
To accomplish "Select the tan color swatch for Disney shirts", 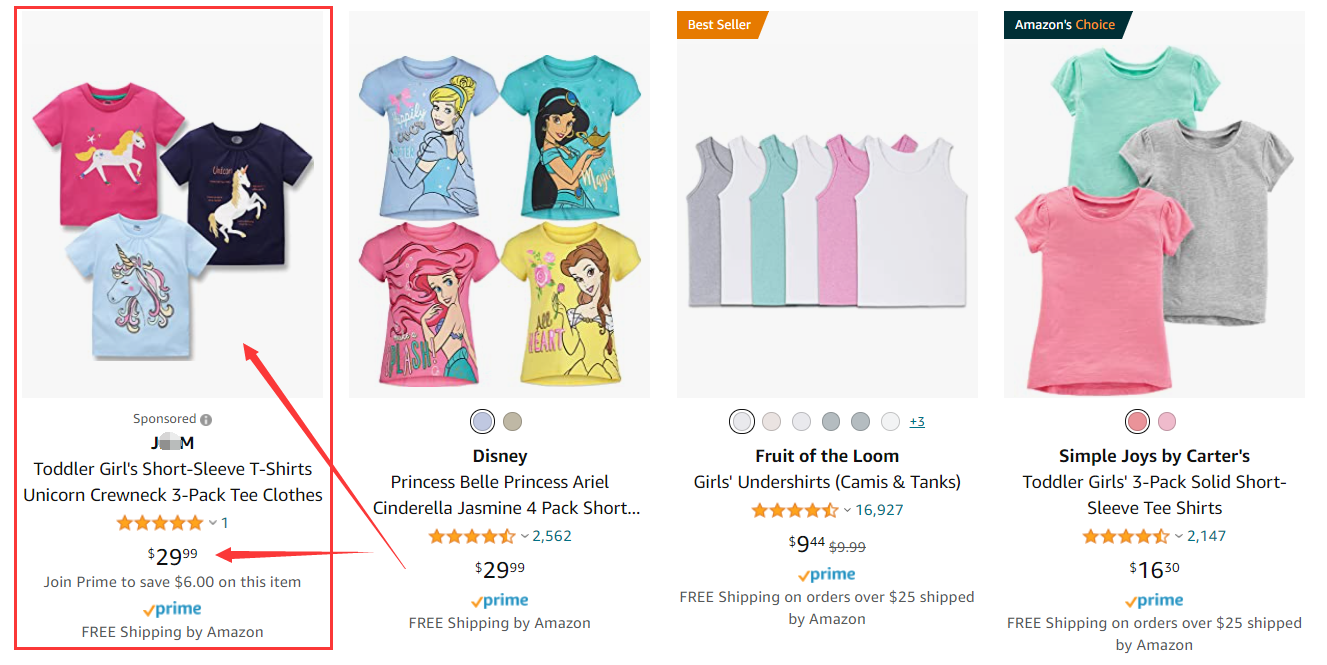I will coord(512,421).
